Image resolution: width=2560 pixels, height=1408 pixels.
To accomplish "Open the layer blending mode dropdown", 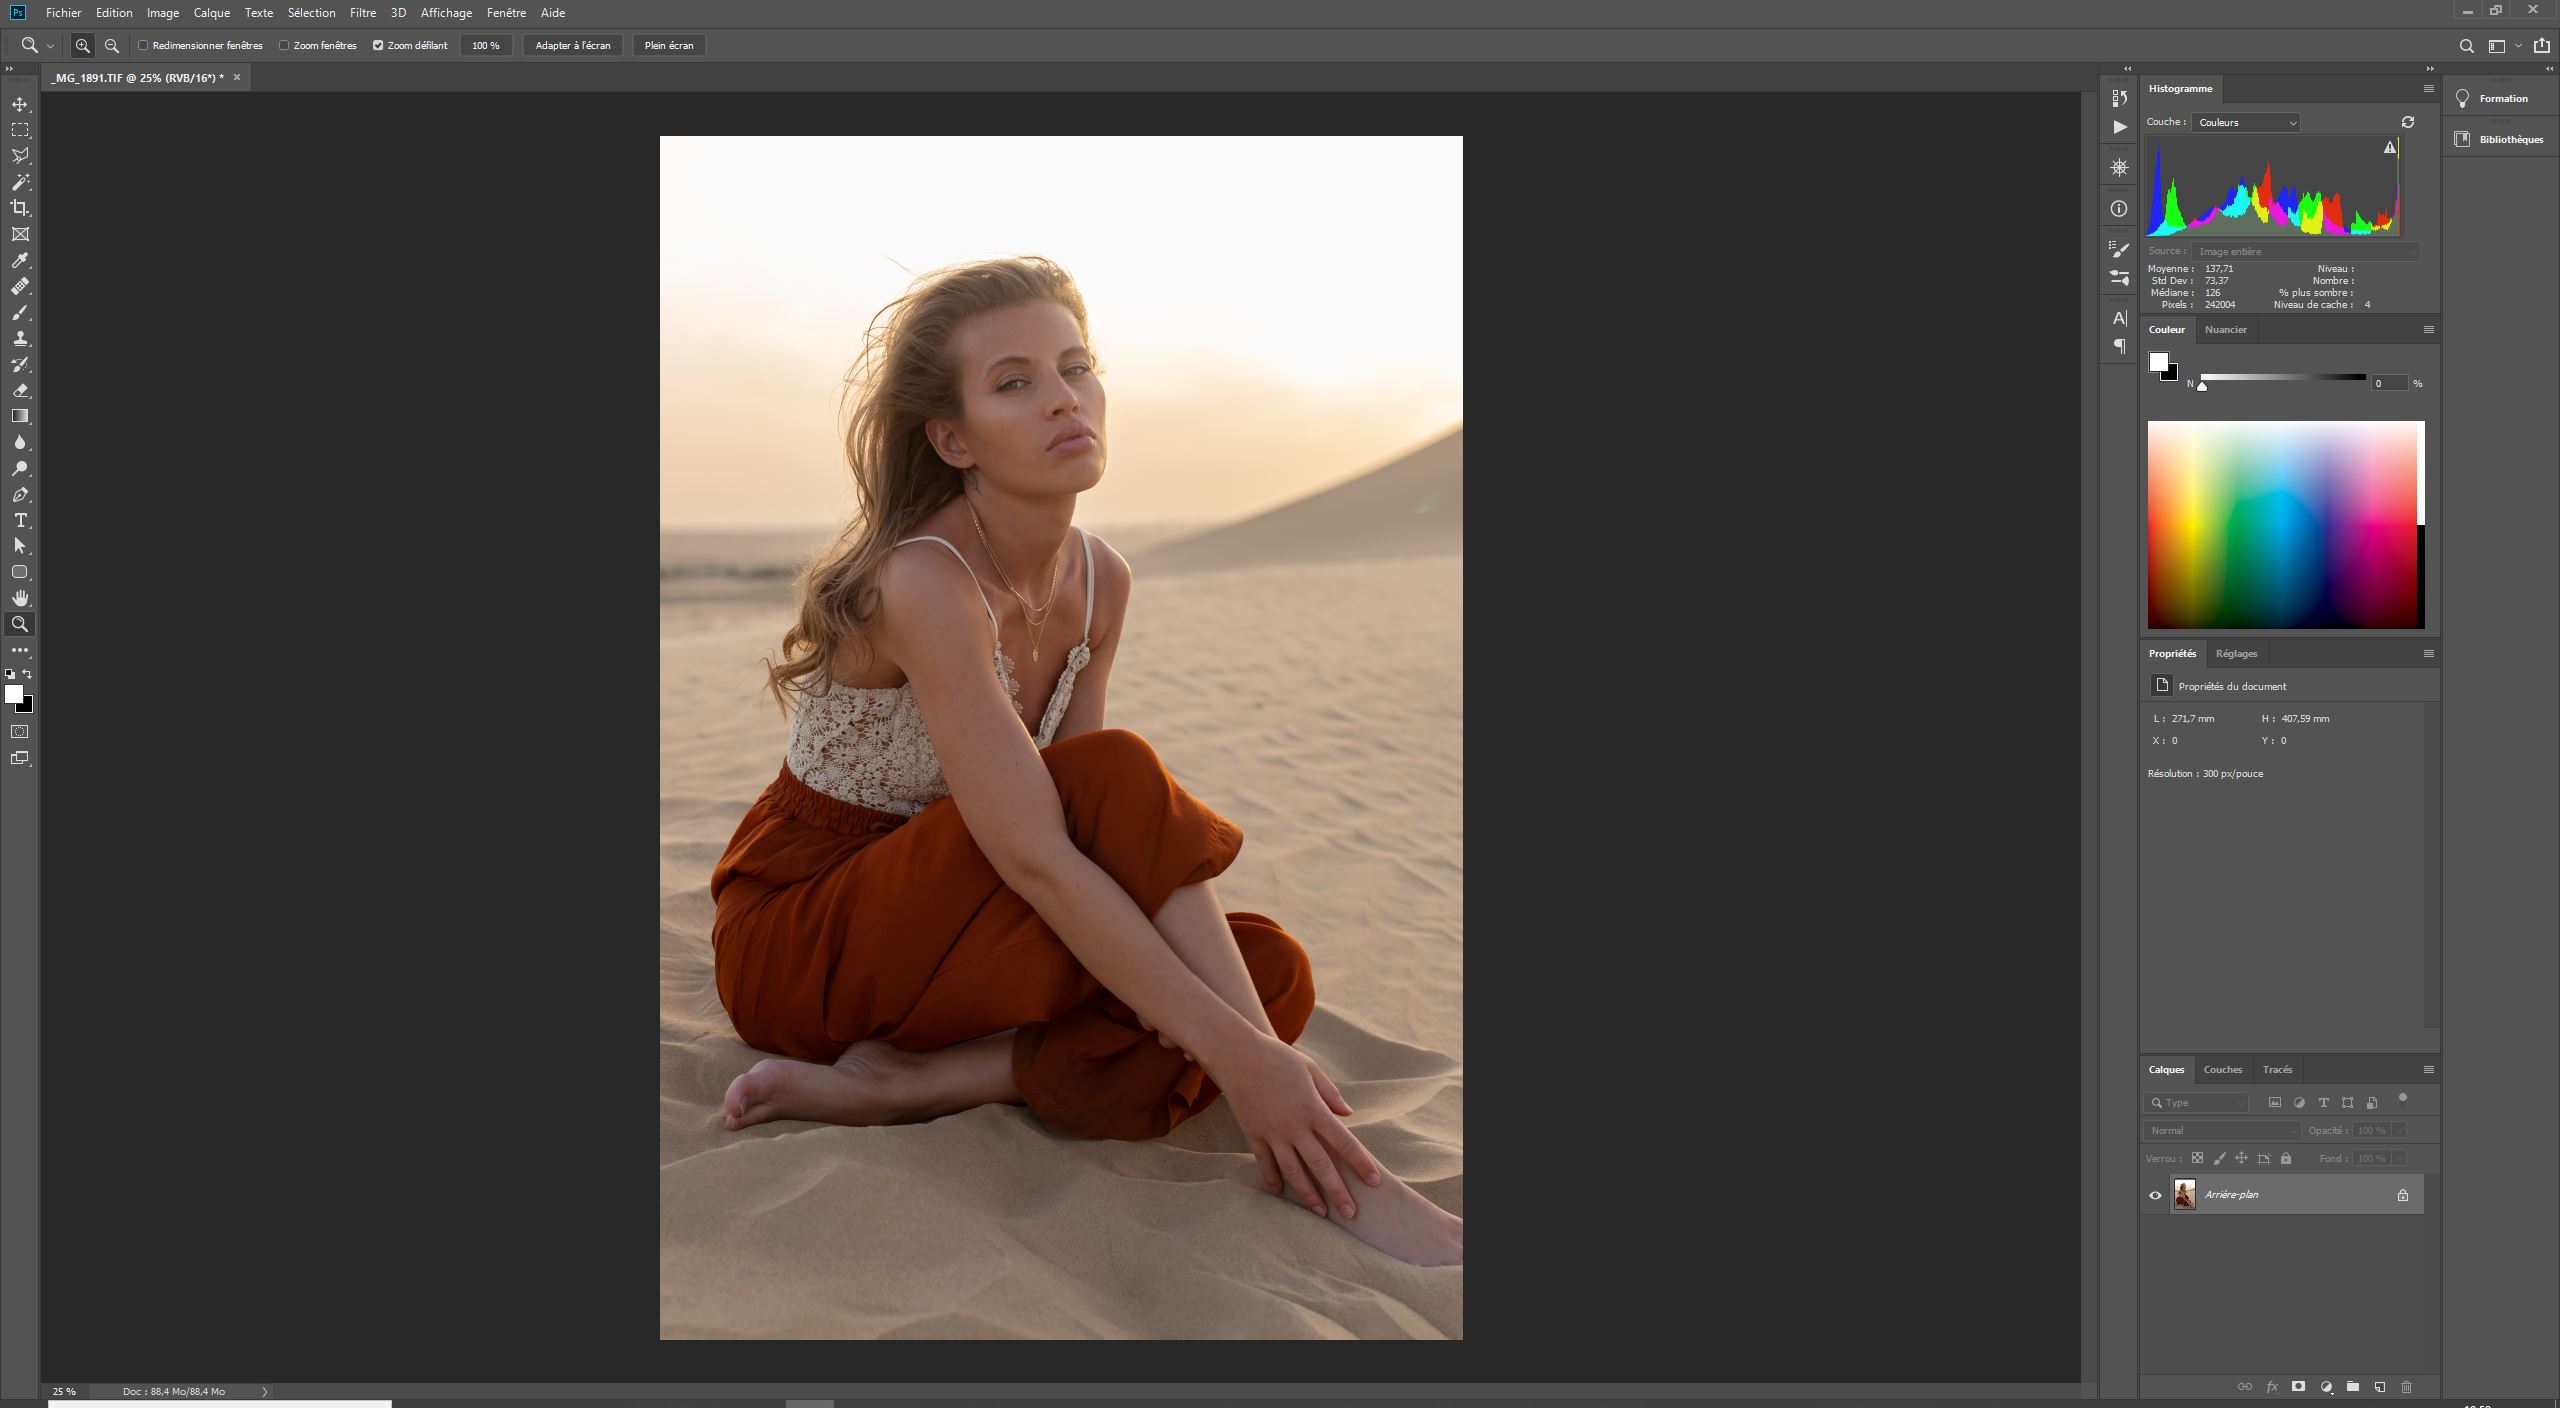I will [x=2220, y=1130].
